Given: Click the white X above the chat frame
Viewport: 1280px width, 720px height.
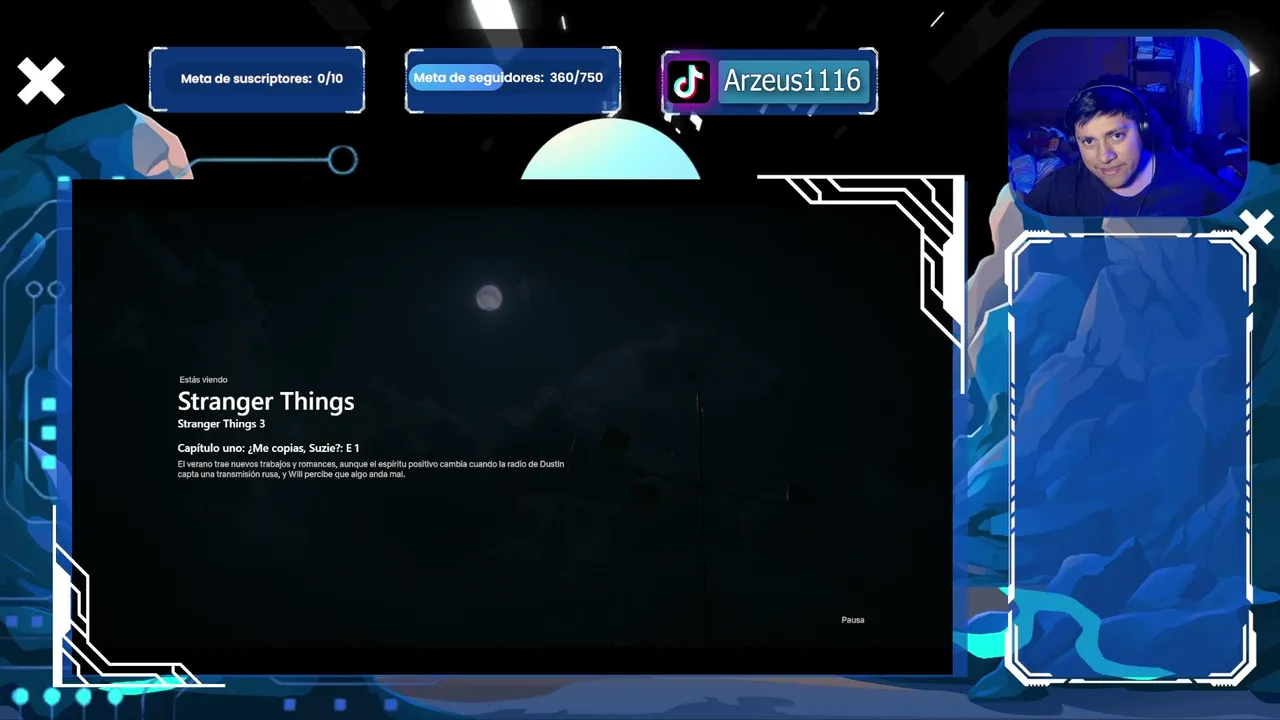Looking at the screenshot, I should (1257, 228).
